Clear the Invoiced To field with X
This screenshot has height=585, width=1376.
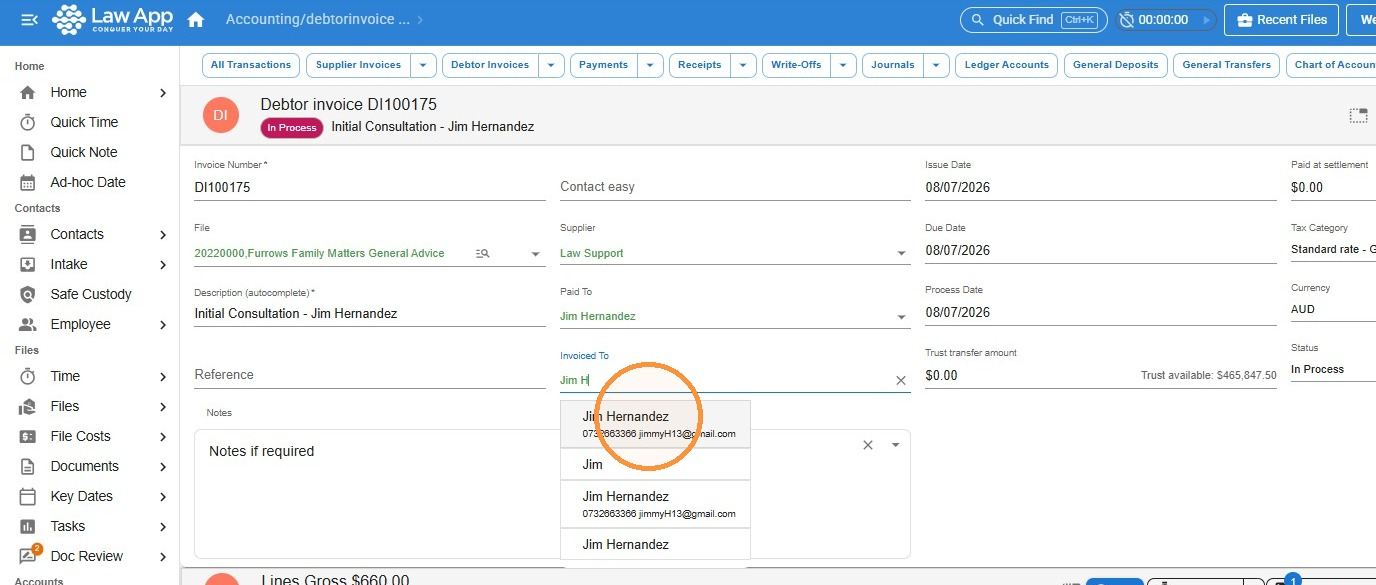[900, 380]
